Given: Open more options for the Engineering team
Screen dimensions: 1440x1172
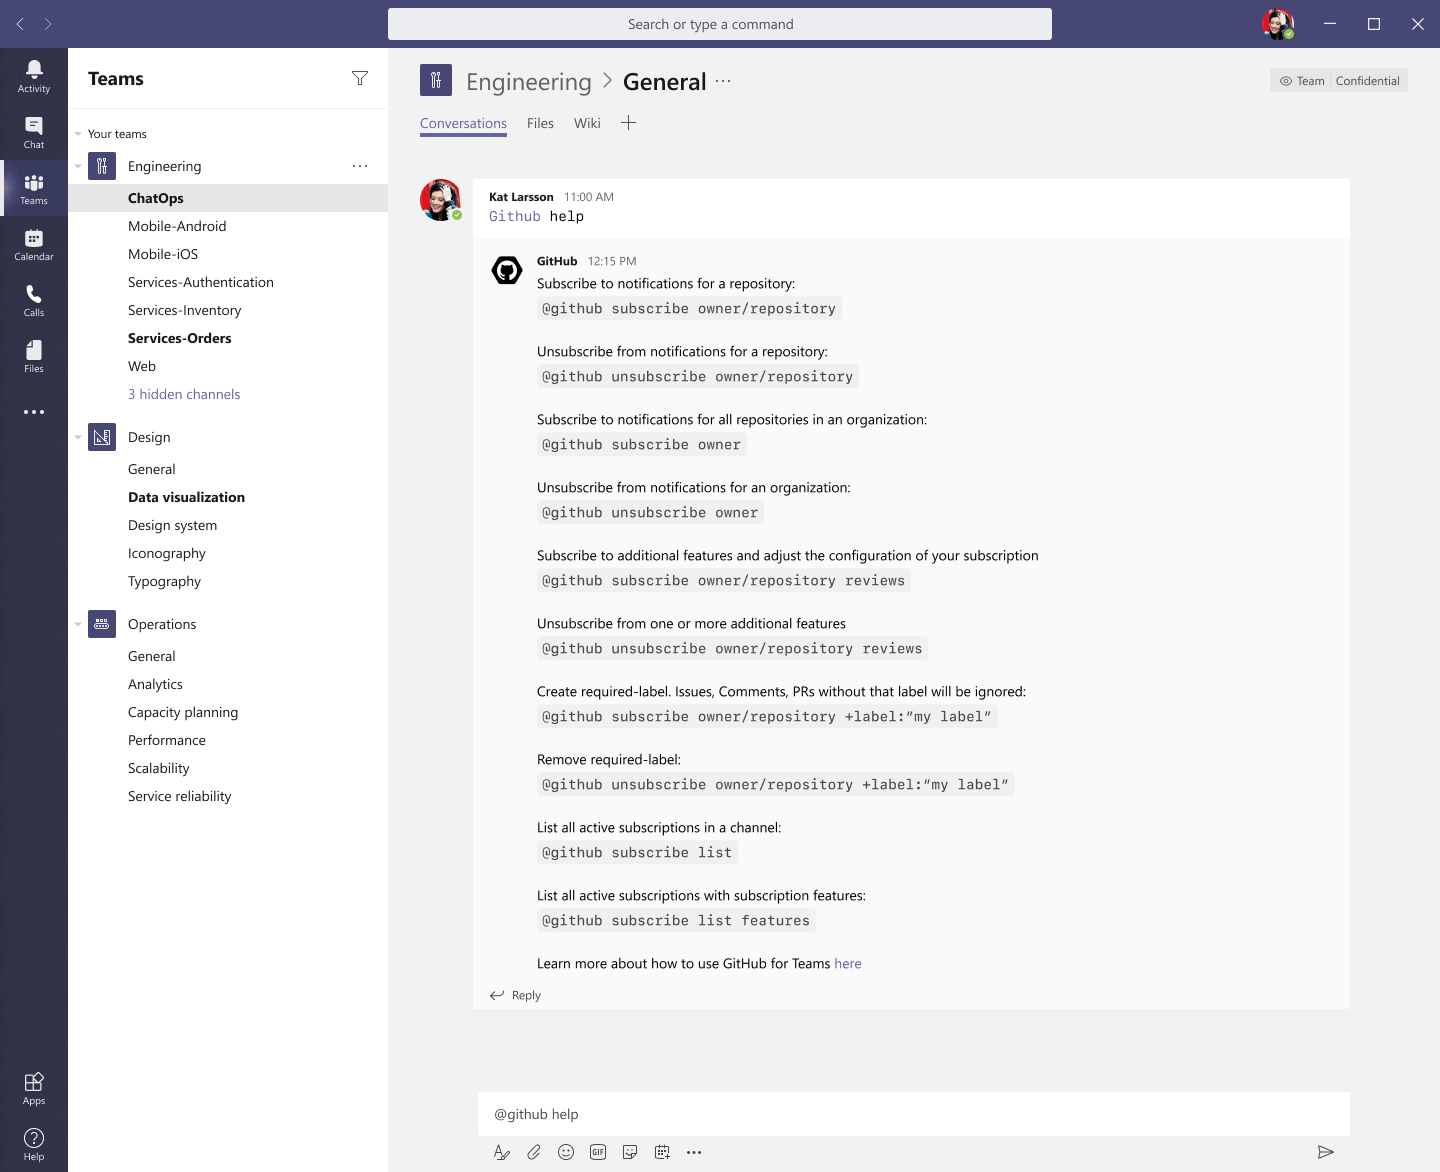Looking at the screenshot, I should point(360,166).
